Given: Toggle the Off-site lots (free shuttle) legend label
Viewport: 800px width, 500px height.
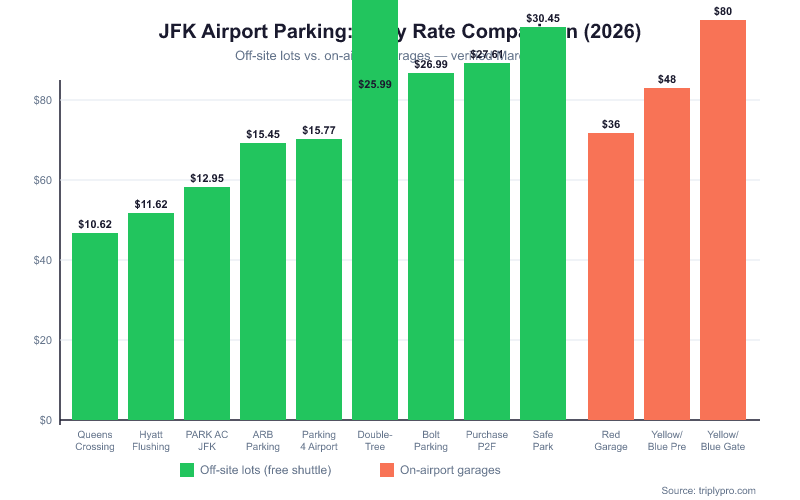Looking at the screenshot, I should 265,469.
